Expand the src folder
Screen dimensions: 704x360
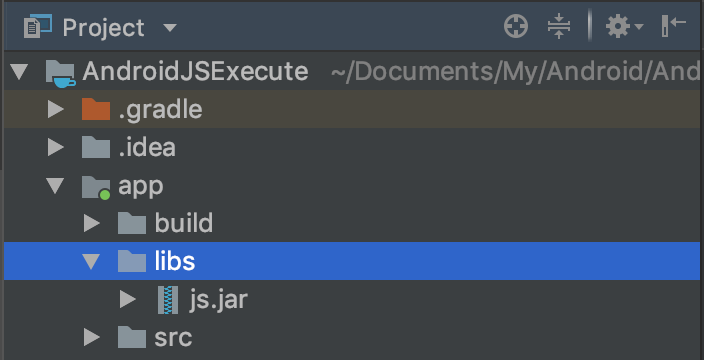[92, 338]
